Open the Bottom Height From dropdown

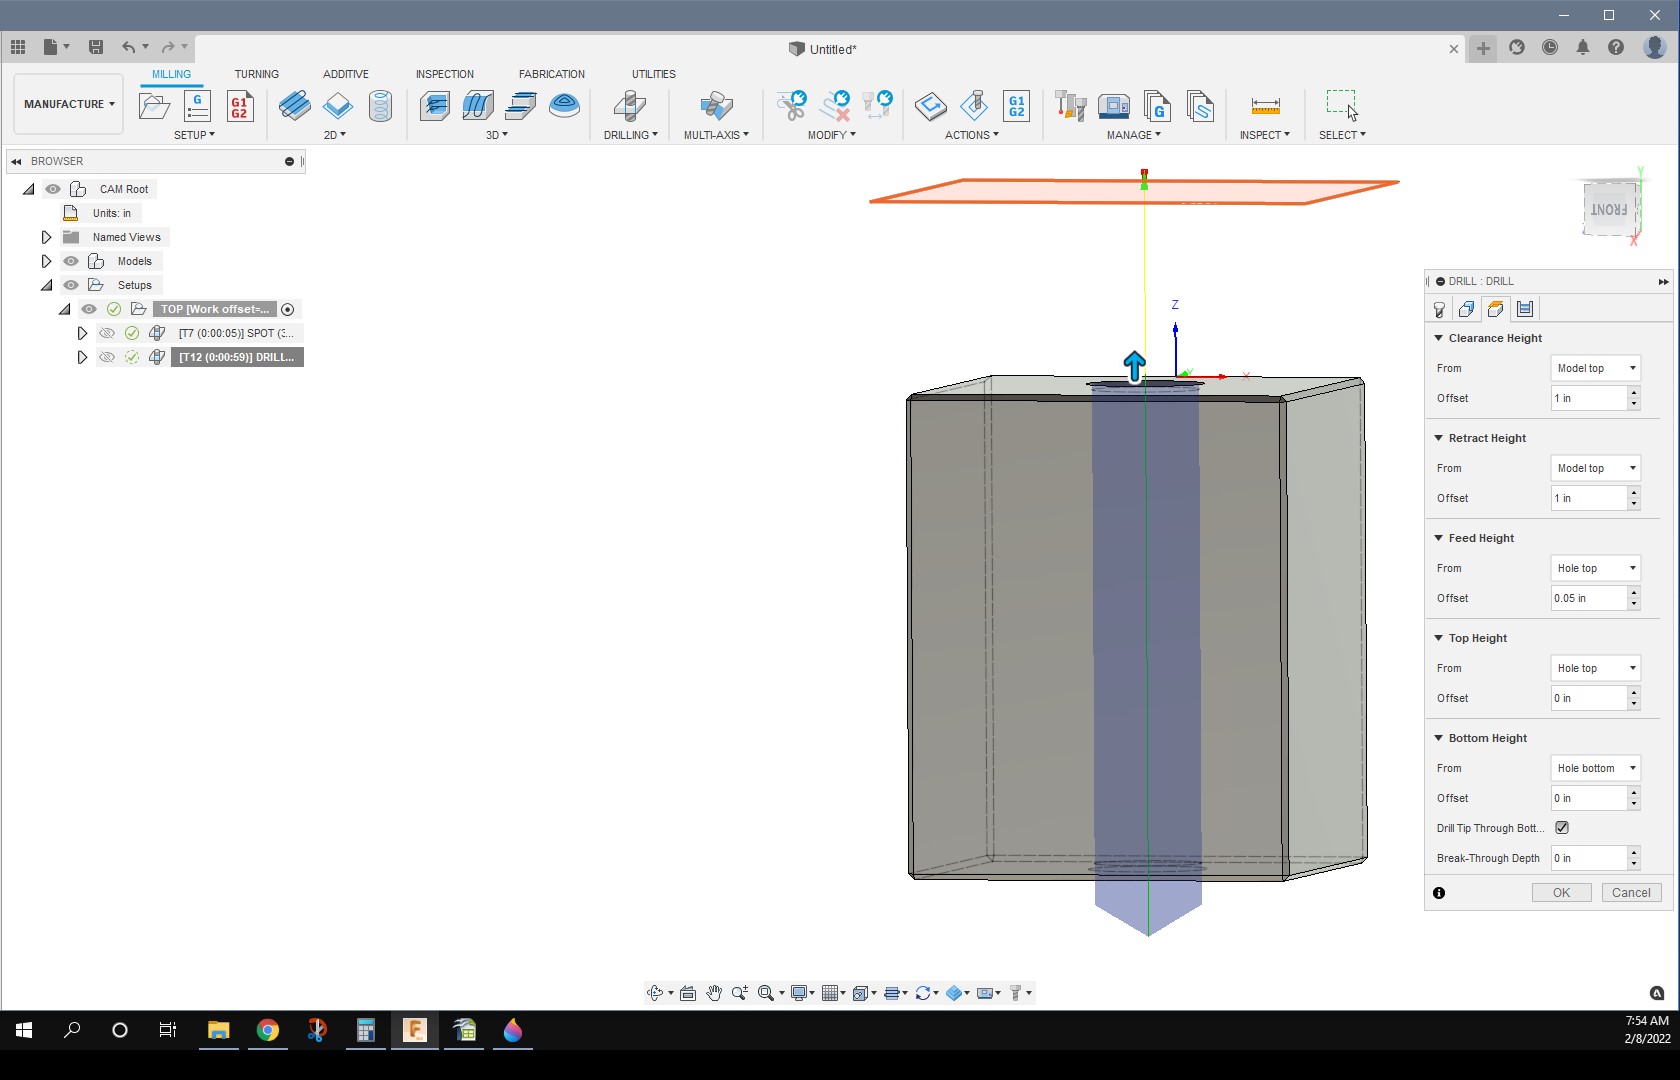(x=1595, y=768)
